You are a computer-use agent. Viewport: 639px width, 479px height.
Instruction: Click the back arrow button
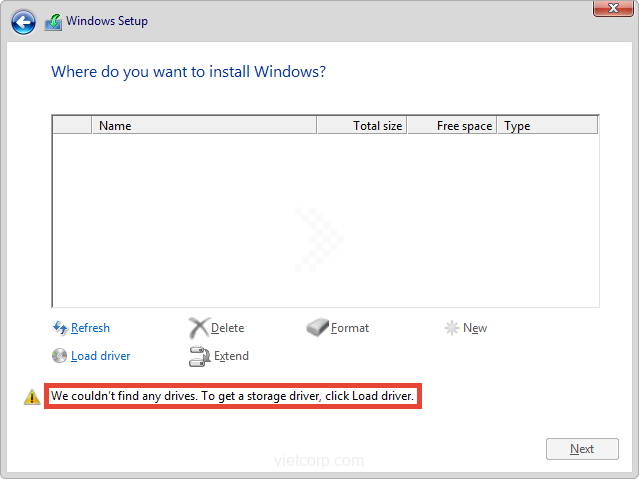pos(24,21)
